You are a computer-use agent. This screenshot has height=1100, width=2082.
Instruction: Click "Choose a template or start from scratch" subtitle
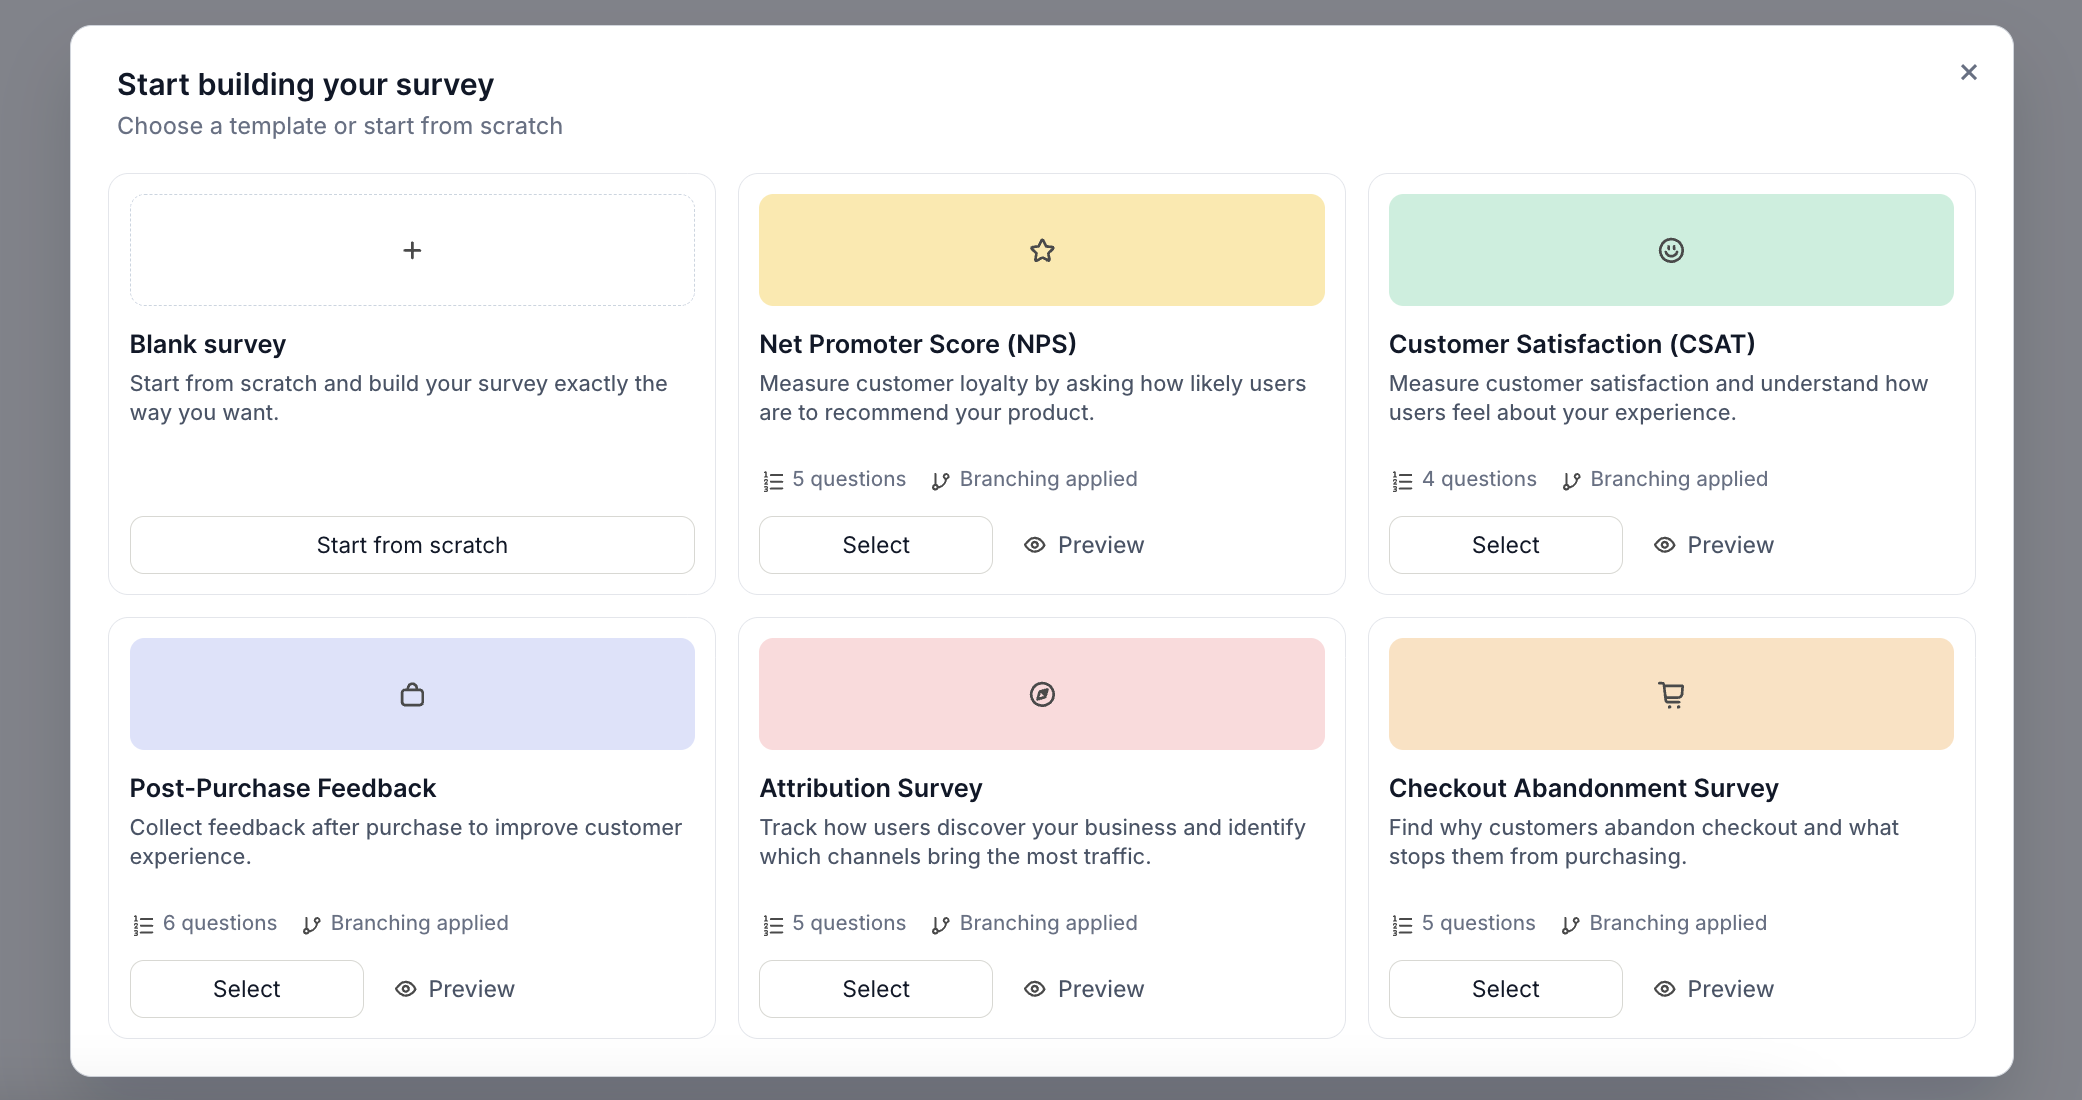click(x=340, y=126)
